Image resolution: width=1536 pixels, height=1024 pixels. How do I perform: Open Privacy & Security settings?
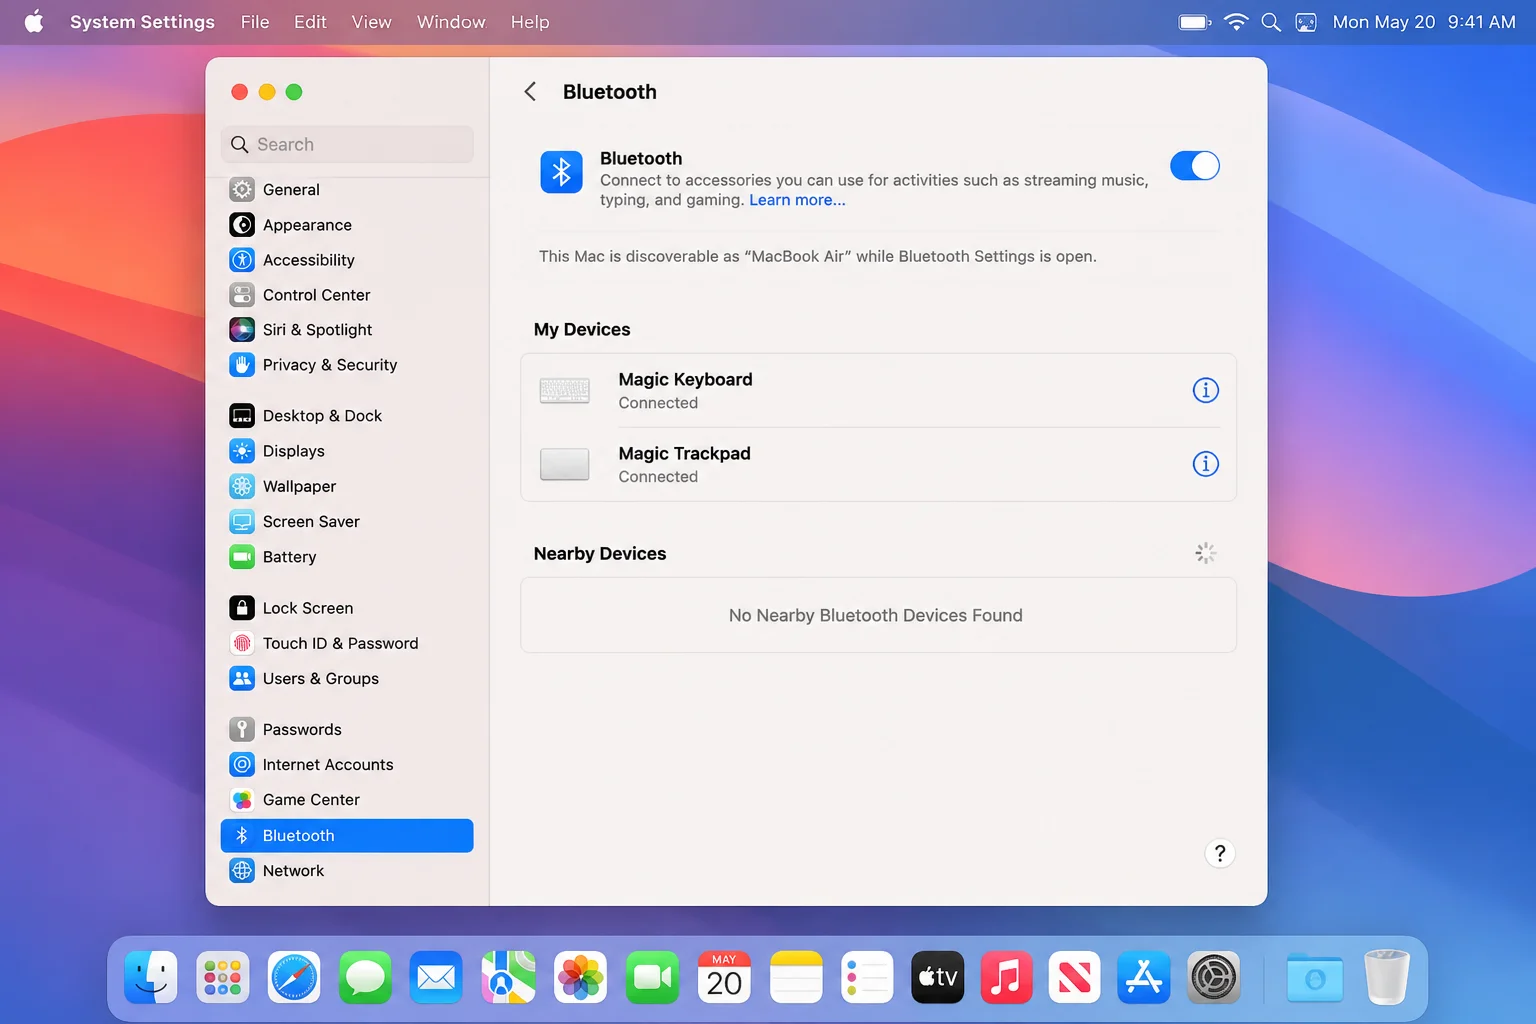347,365
